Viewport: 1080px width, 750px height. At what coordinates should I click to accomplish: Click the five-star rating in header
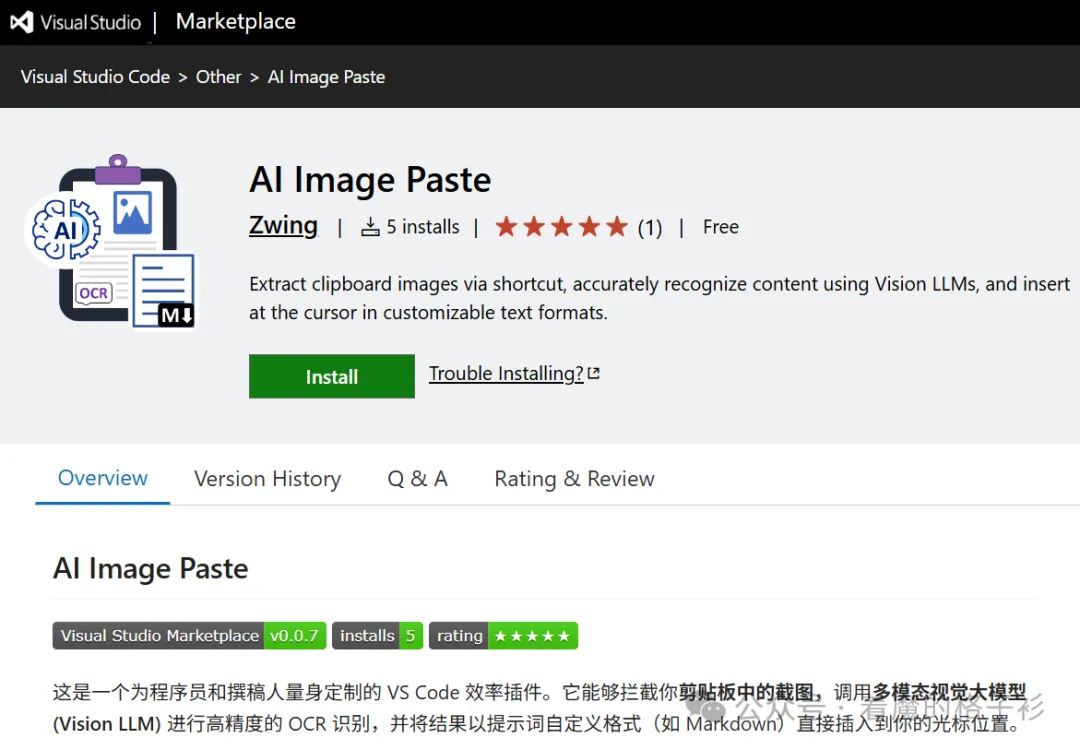(x=561, y=227)
